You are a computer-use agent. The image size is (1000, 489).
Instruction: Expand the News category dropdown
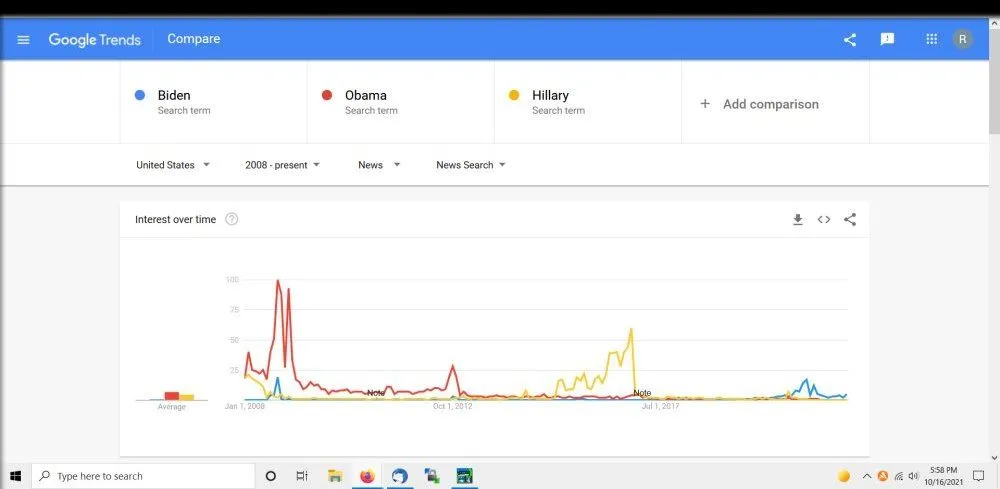[x=379, y=165]
